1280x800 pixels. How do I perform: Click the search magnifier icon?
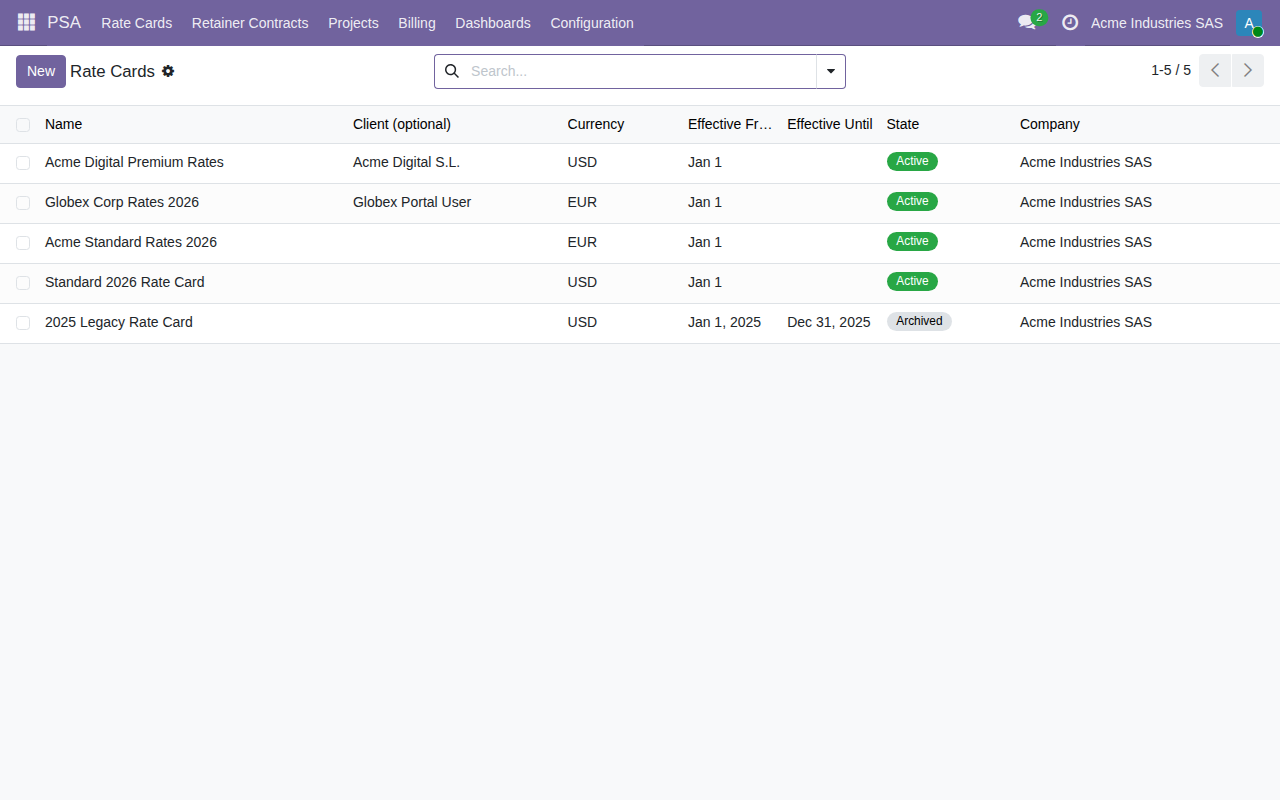452,71
